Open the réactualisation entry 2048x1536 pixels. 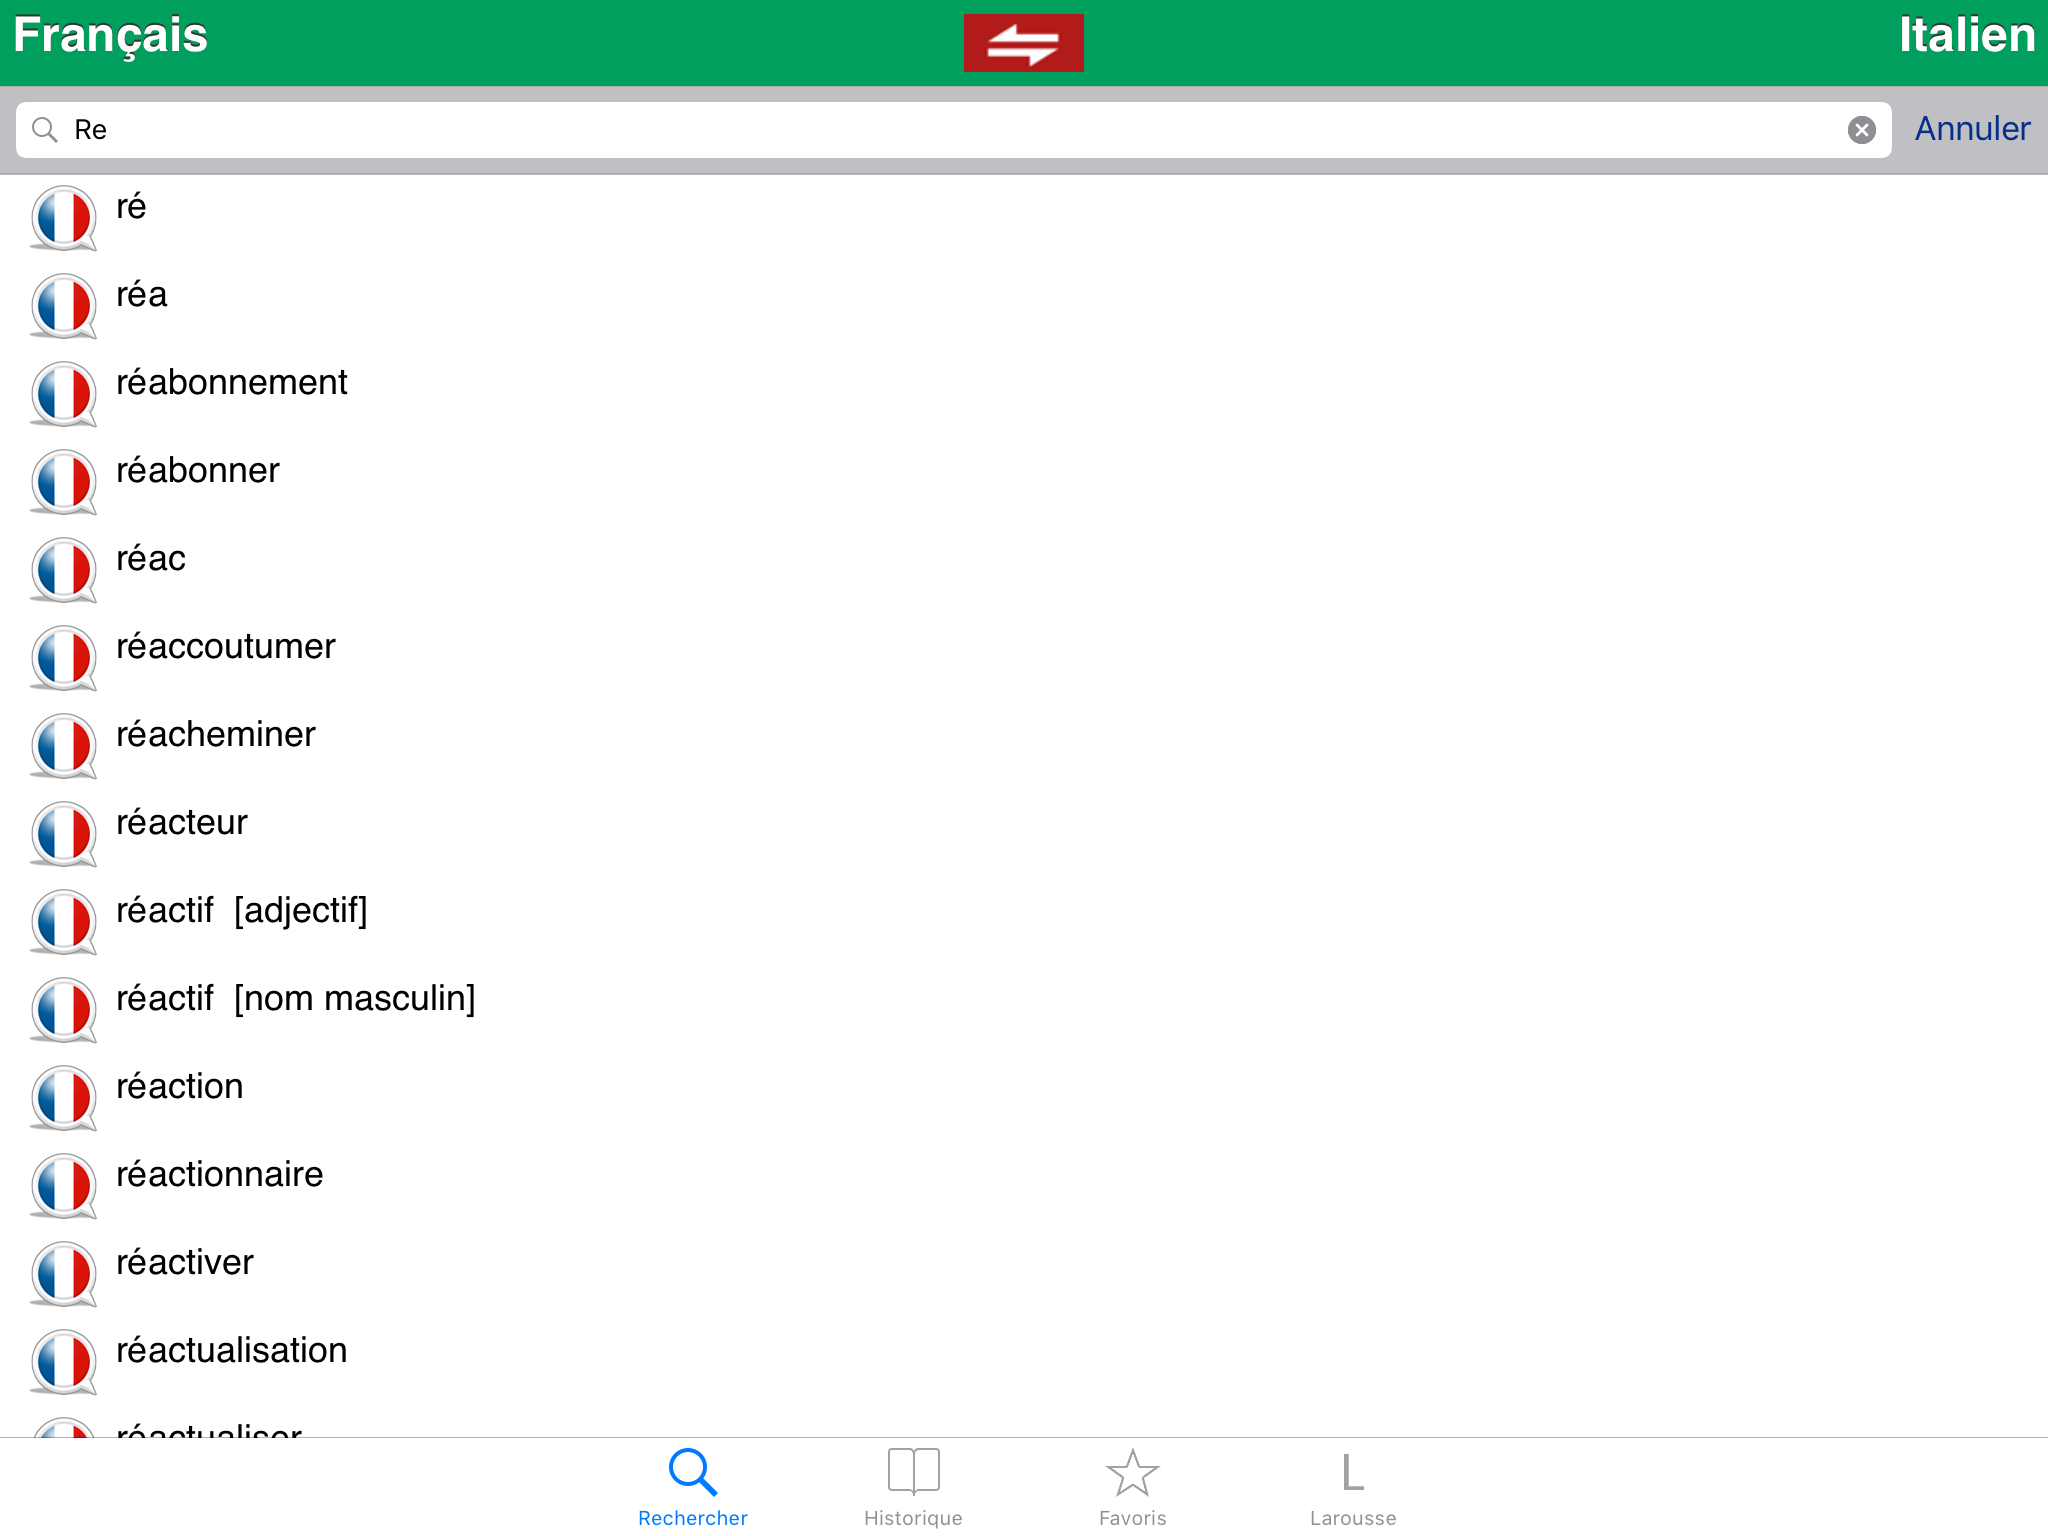(x=232, y=1351)
